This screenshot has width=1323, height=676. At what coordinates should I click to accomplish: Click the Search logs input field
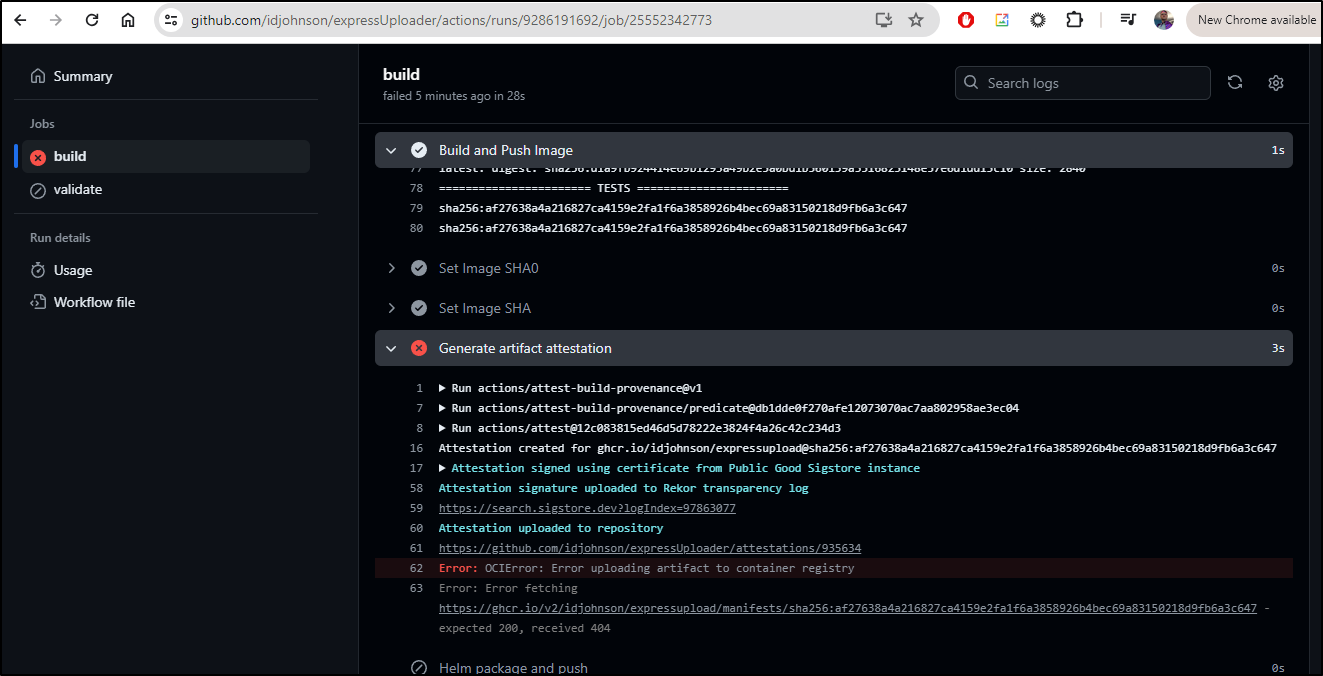point(1083,83)
